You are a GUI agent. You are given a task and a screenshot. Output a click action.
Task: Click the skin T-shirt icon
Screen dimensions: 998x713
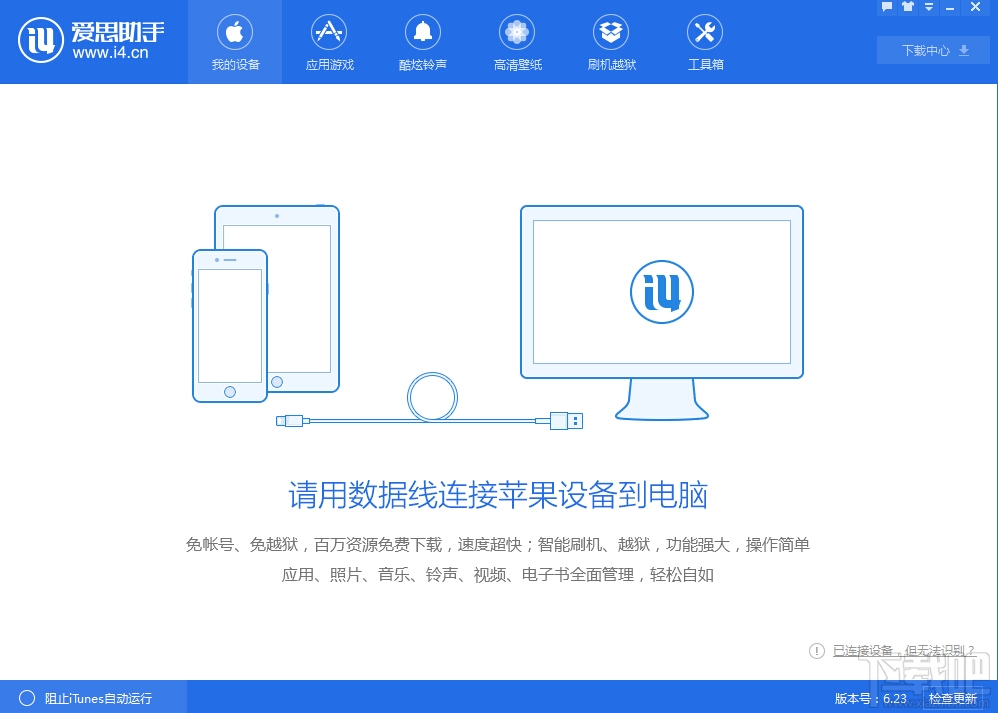pos(908,7)
